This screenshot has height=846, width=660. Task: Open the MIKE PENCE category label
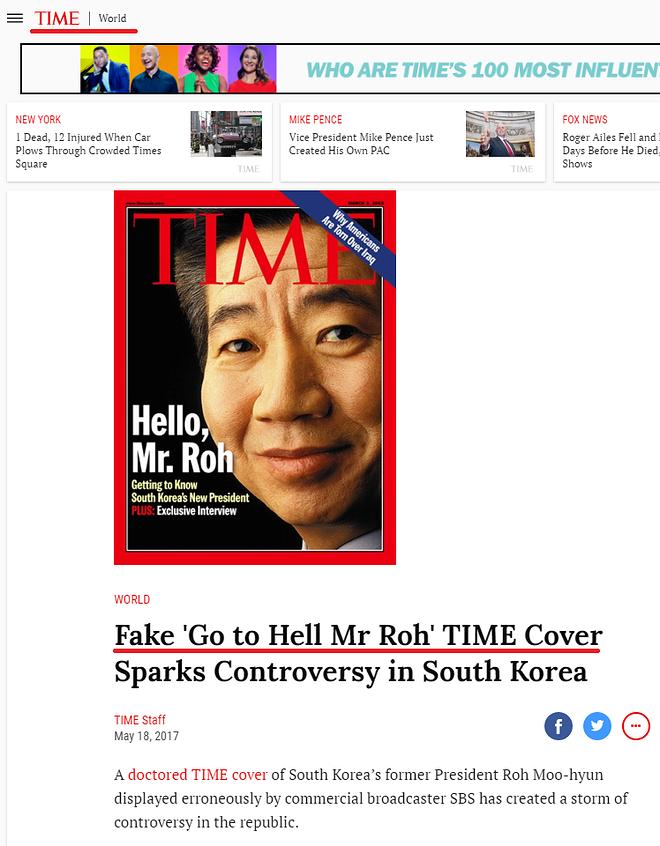pyautogui.click(x=316, y=119)
